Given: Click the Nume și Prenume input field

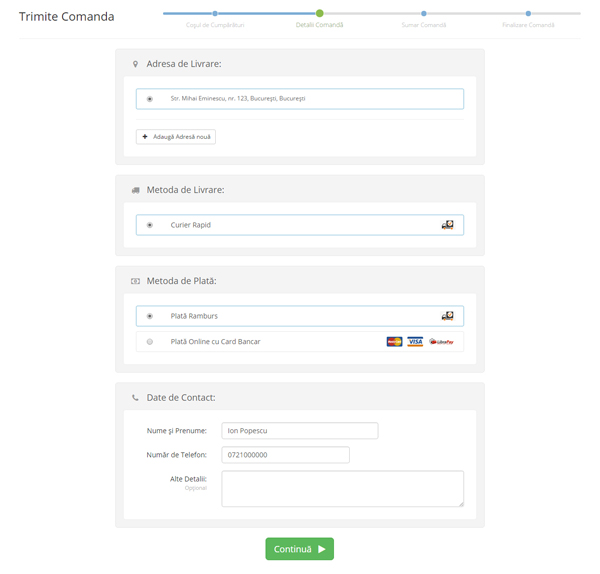Looking at the screenshot, I should [300, 431].
